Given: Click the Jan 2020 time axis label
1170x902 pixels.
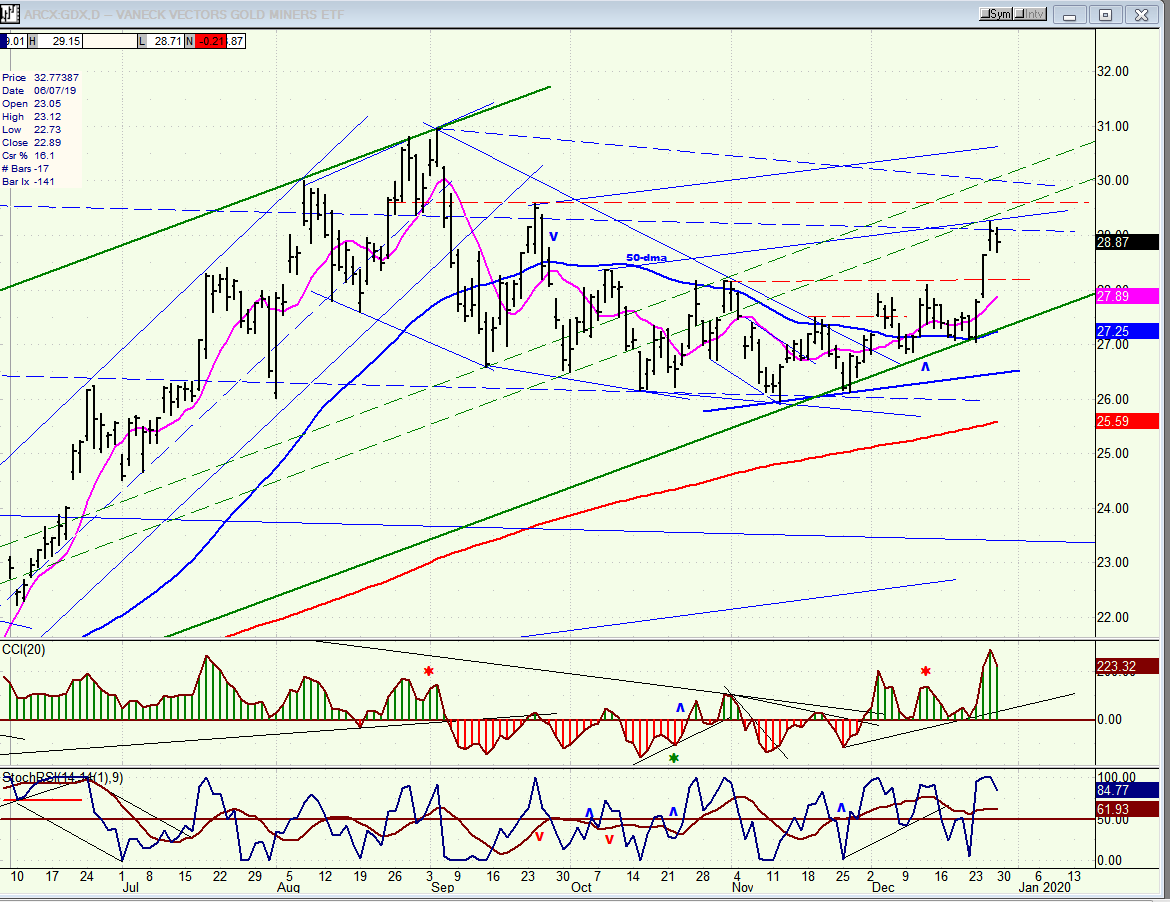Looking at the screenshot, I should [x=1045, y=888].
